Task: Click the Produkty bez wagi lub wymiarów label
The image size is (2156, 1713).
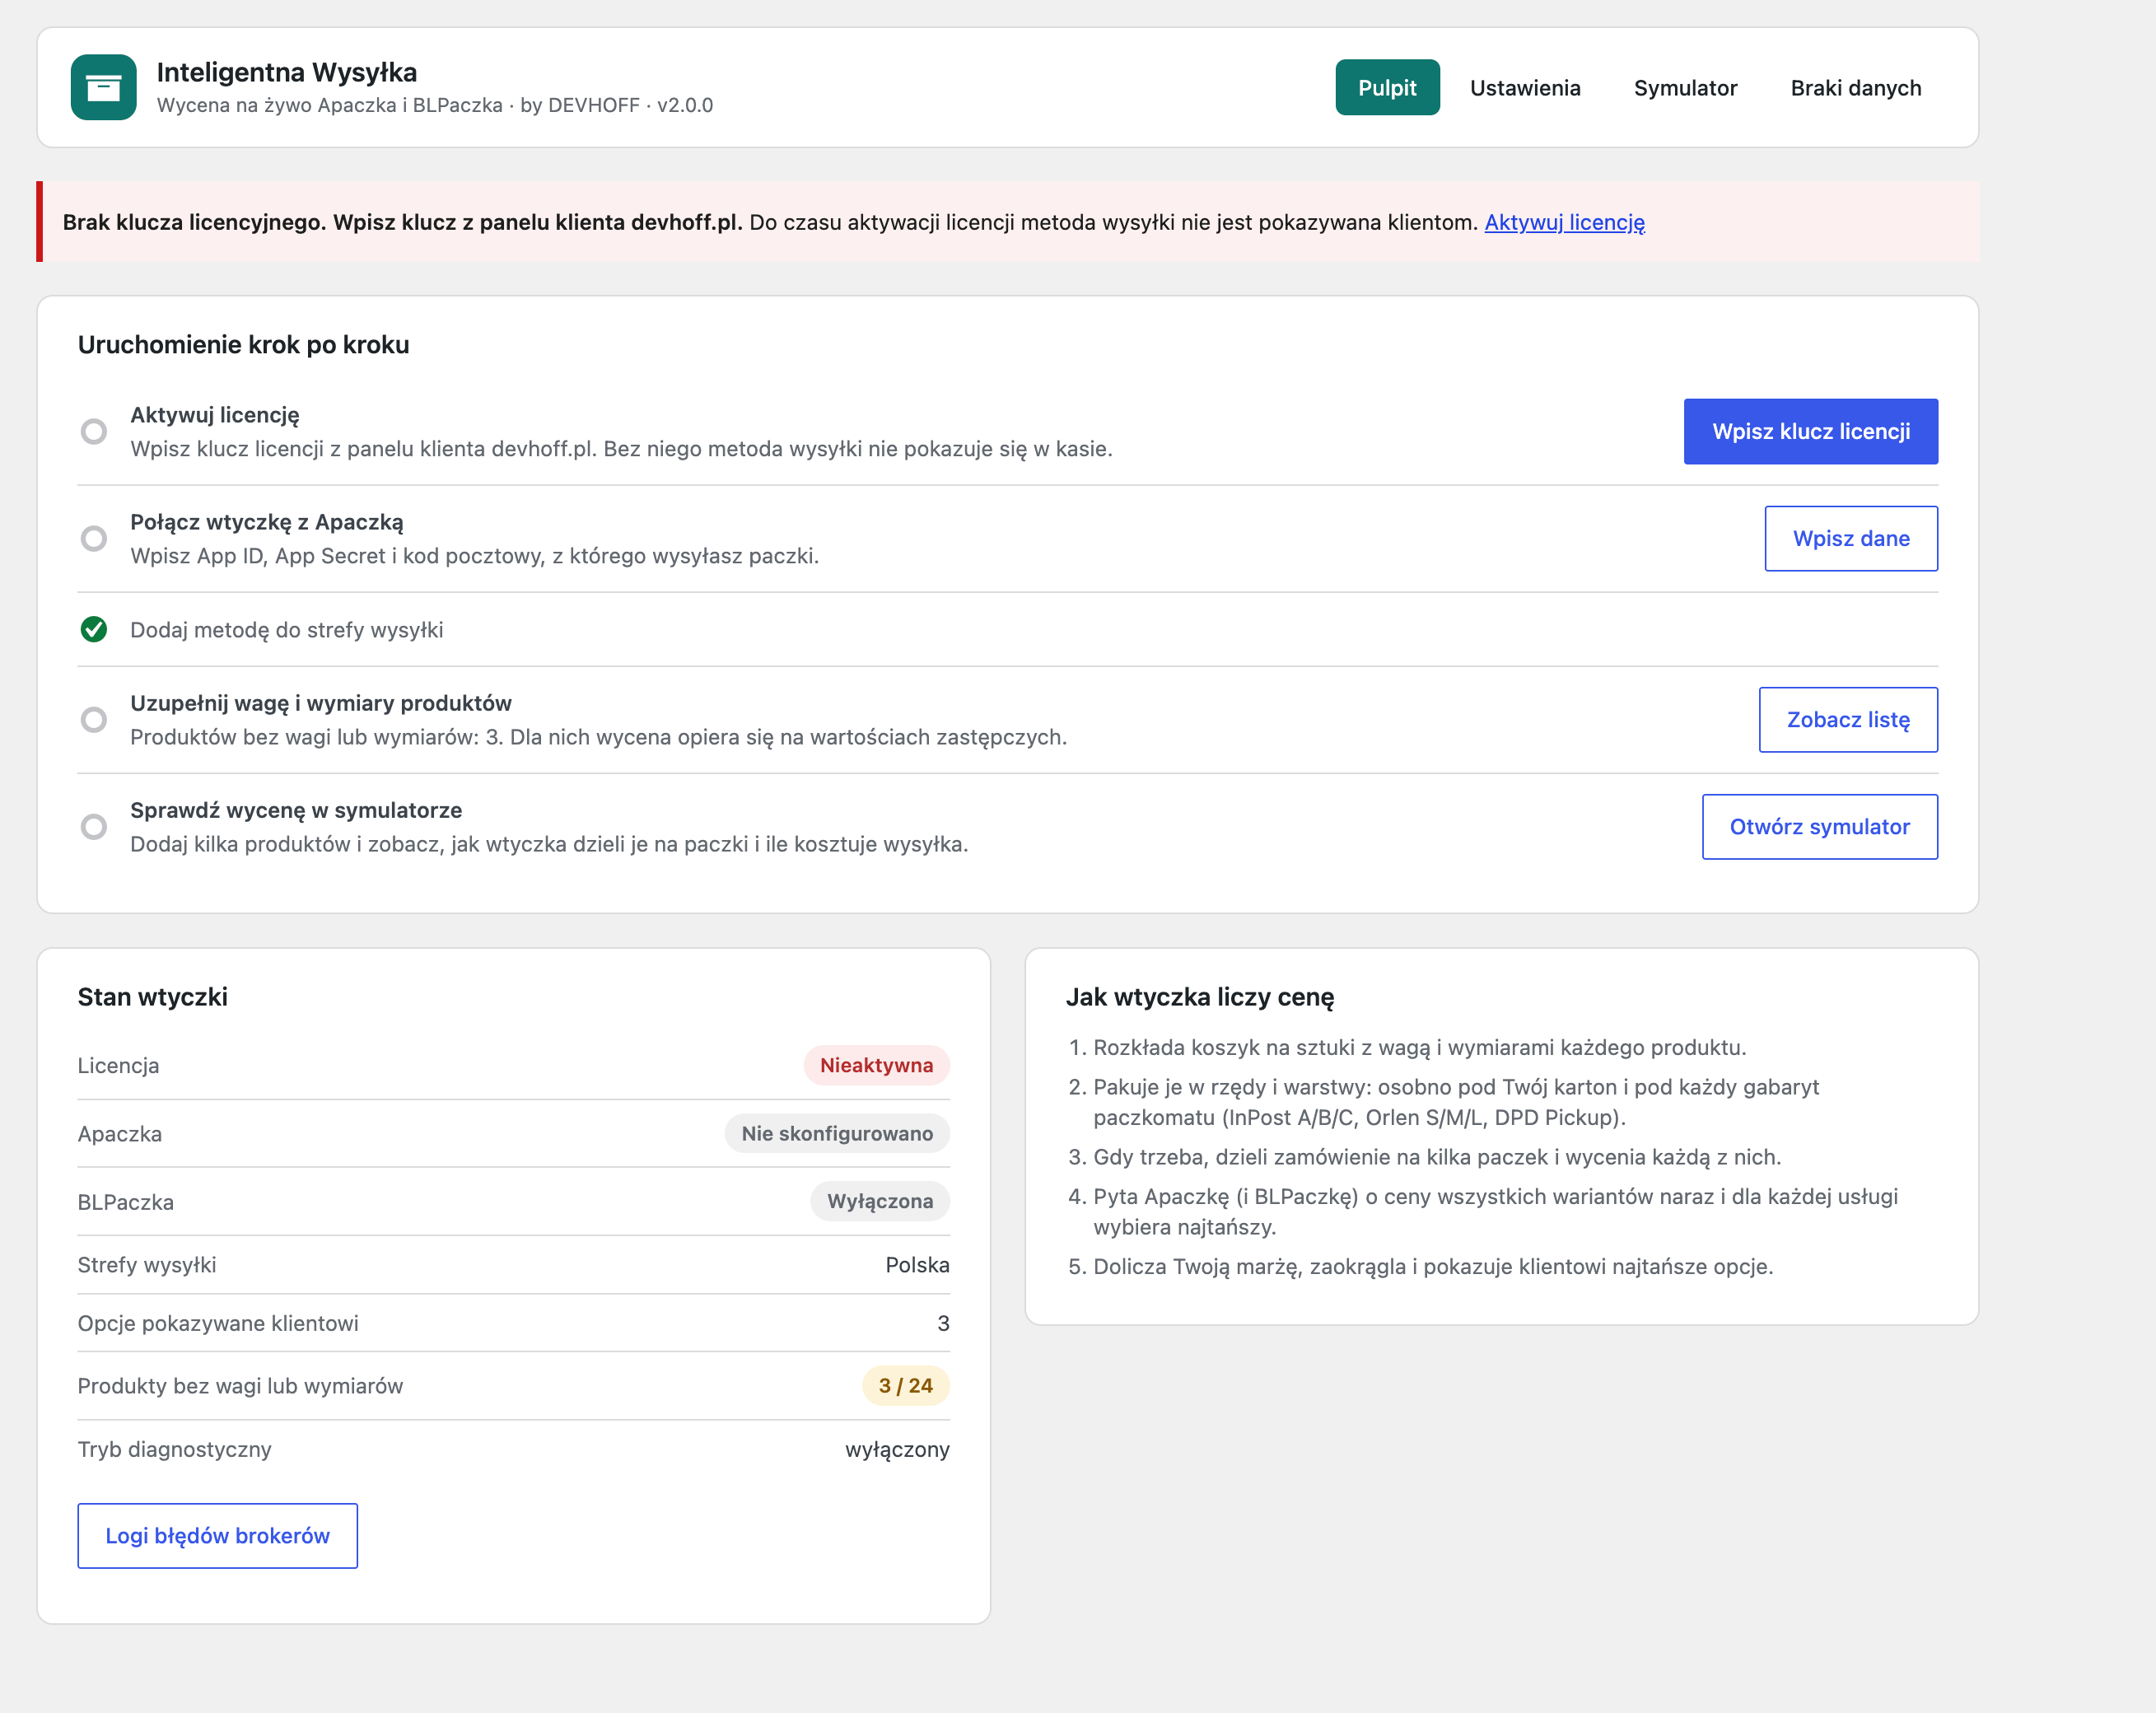Action: click(x=240, y=1385)
